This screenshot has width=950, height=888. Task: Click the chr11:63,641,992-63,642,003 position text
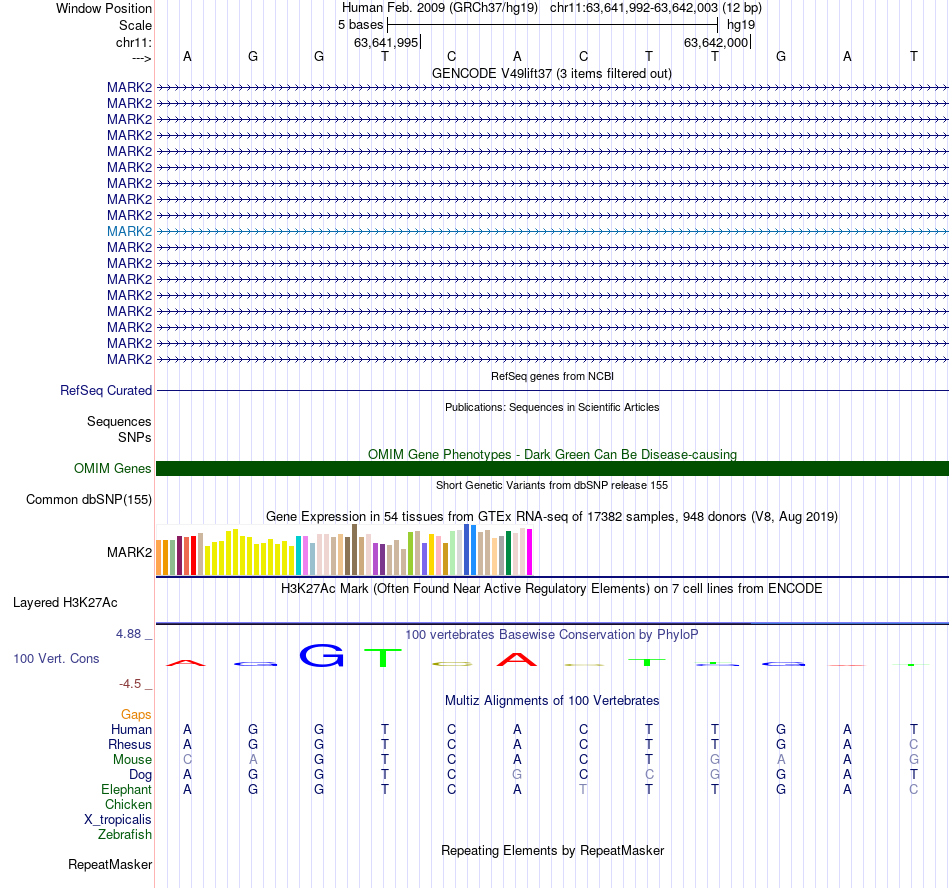[x=634, y=8]
